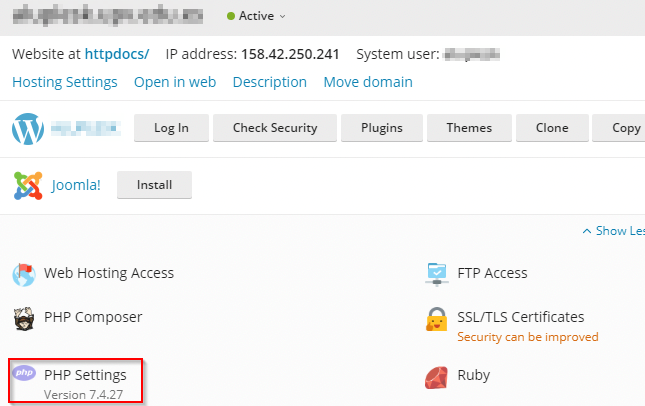
Task: Open the Hosting Settings link
Action: point(65,82)
